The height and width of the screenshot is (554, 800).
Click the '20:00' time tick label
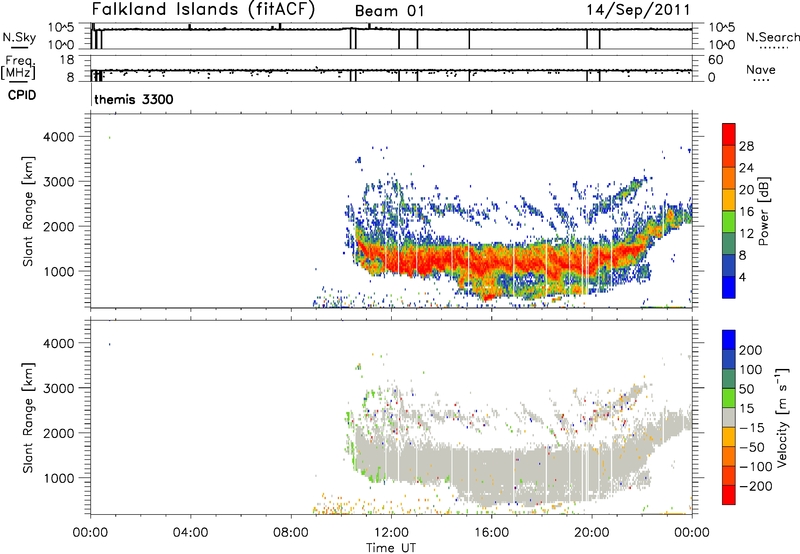(592, 533)
